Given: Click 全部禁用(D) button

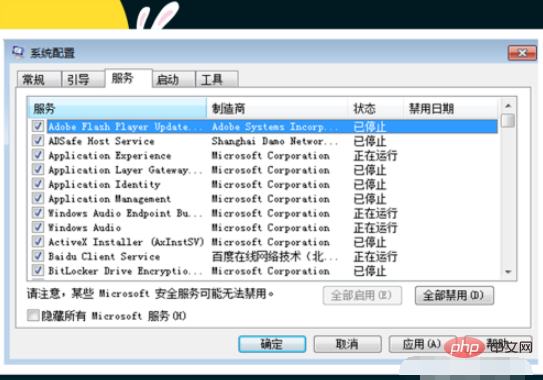Looking at the screenshot, I should click(x=454, y=295).
